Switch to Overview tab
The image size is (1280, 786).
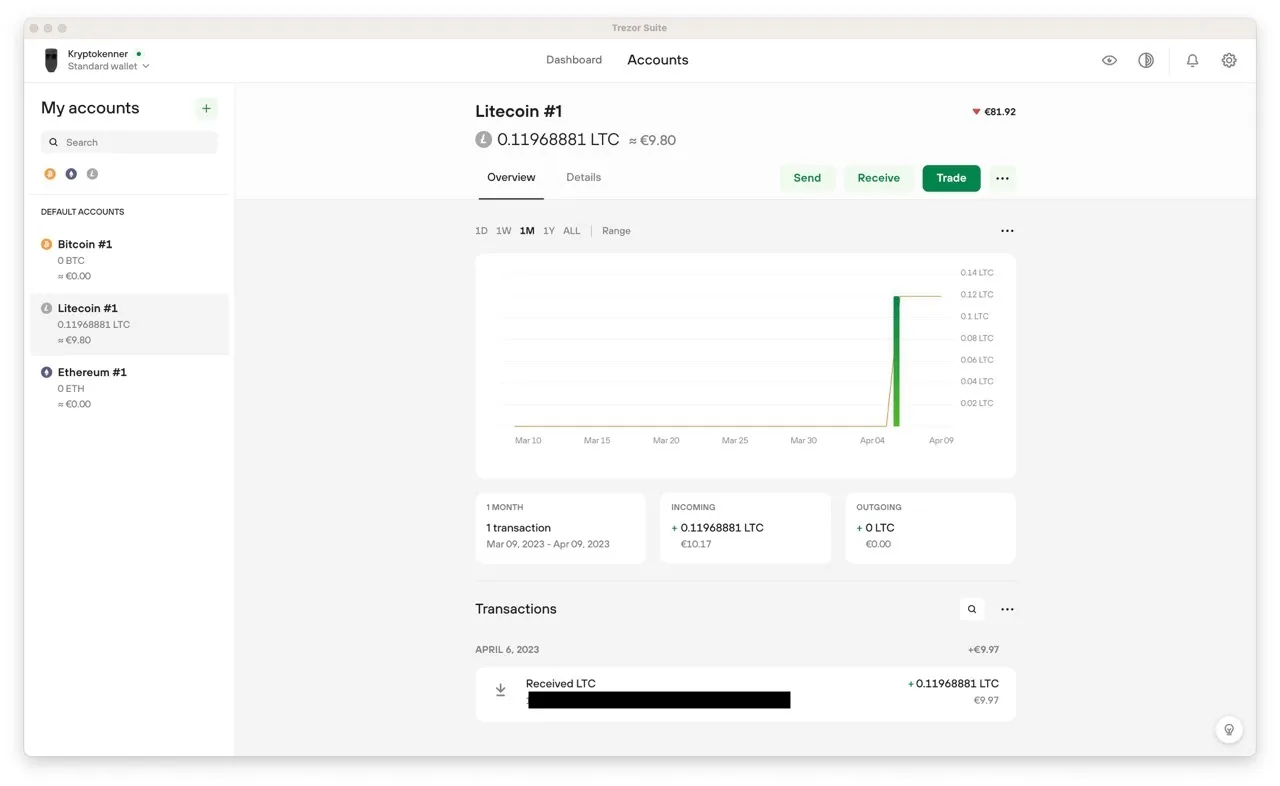[x=511, y=177]
